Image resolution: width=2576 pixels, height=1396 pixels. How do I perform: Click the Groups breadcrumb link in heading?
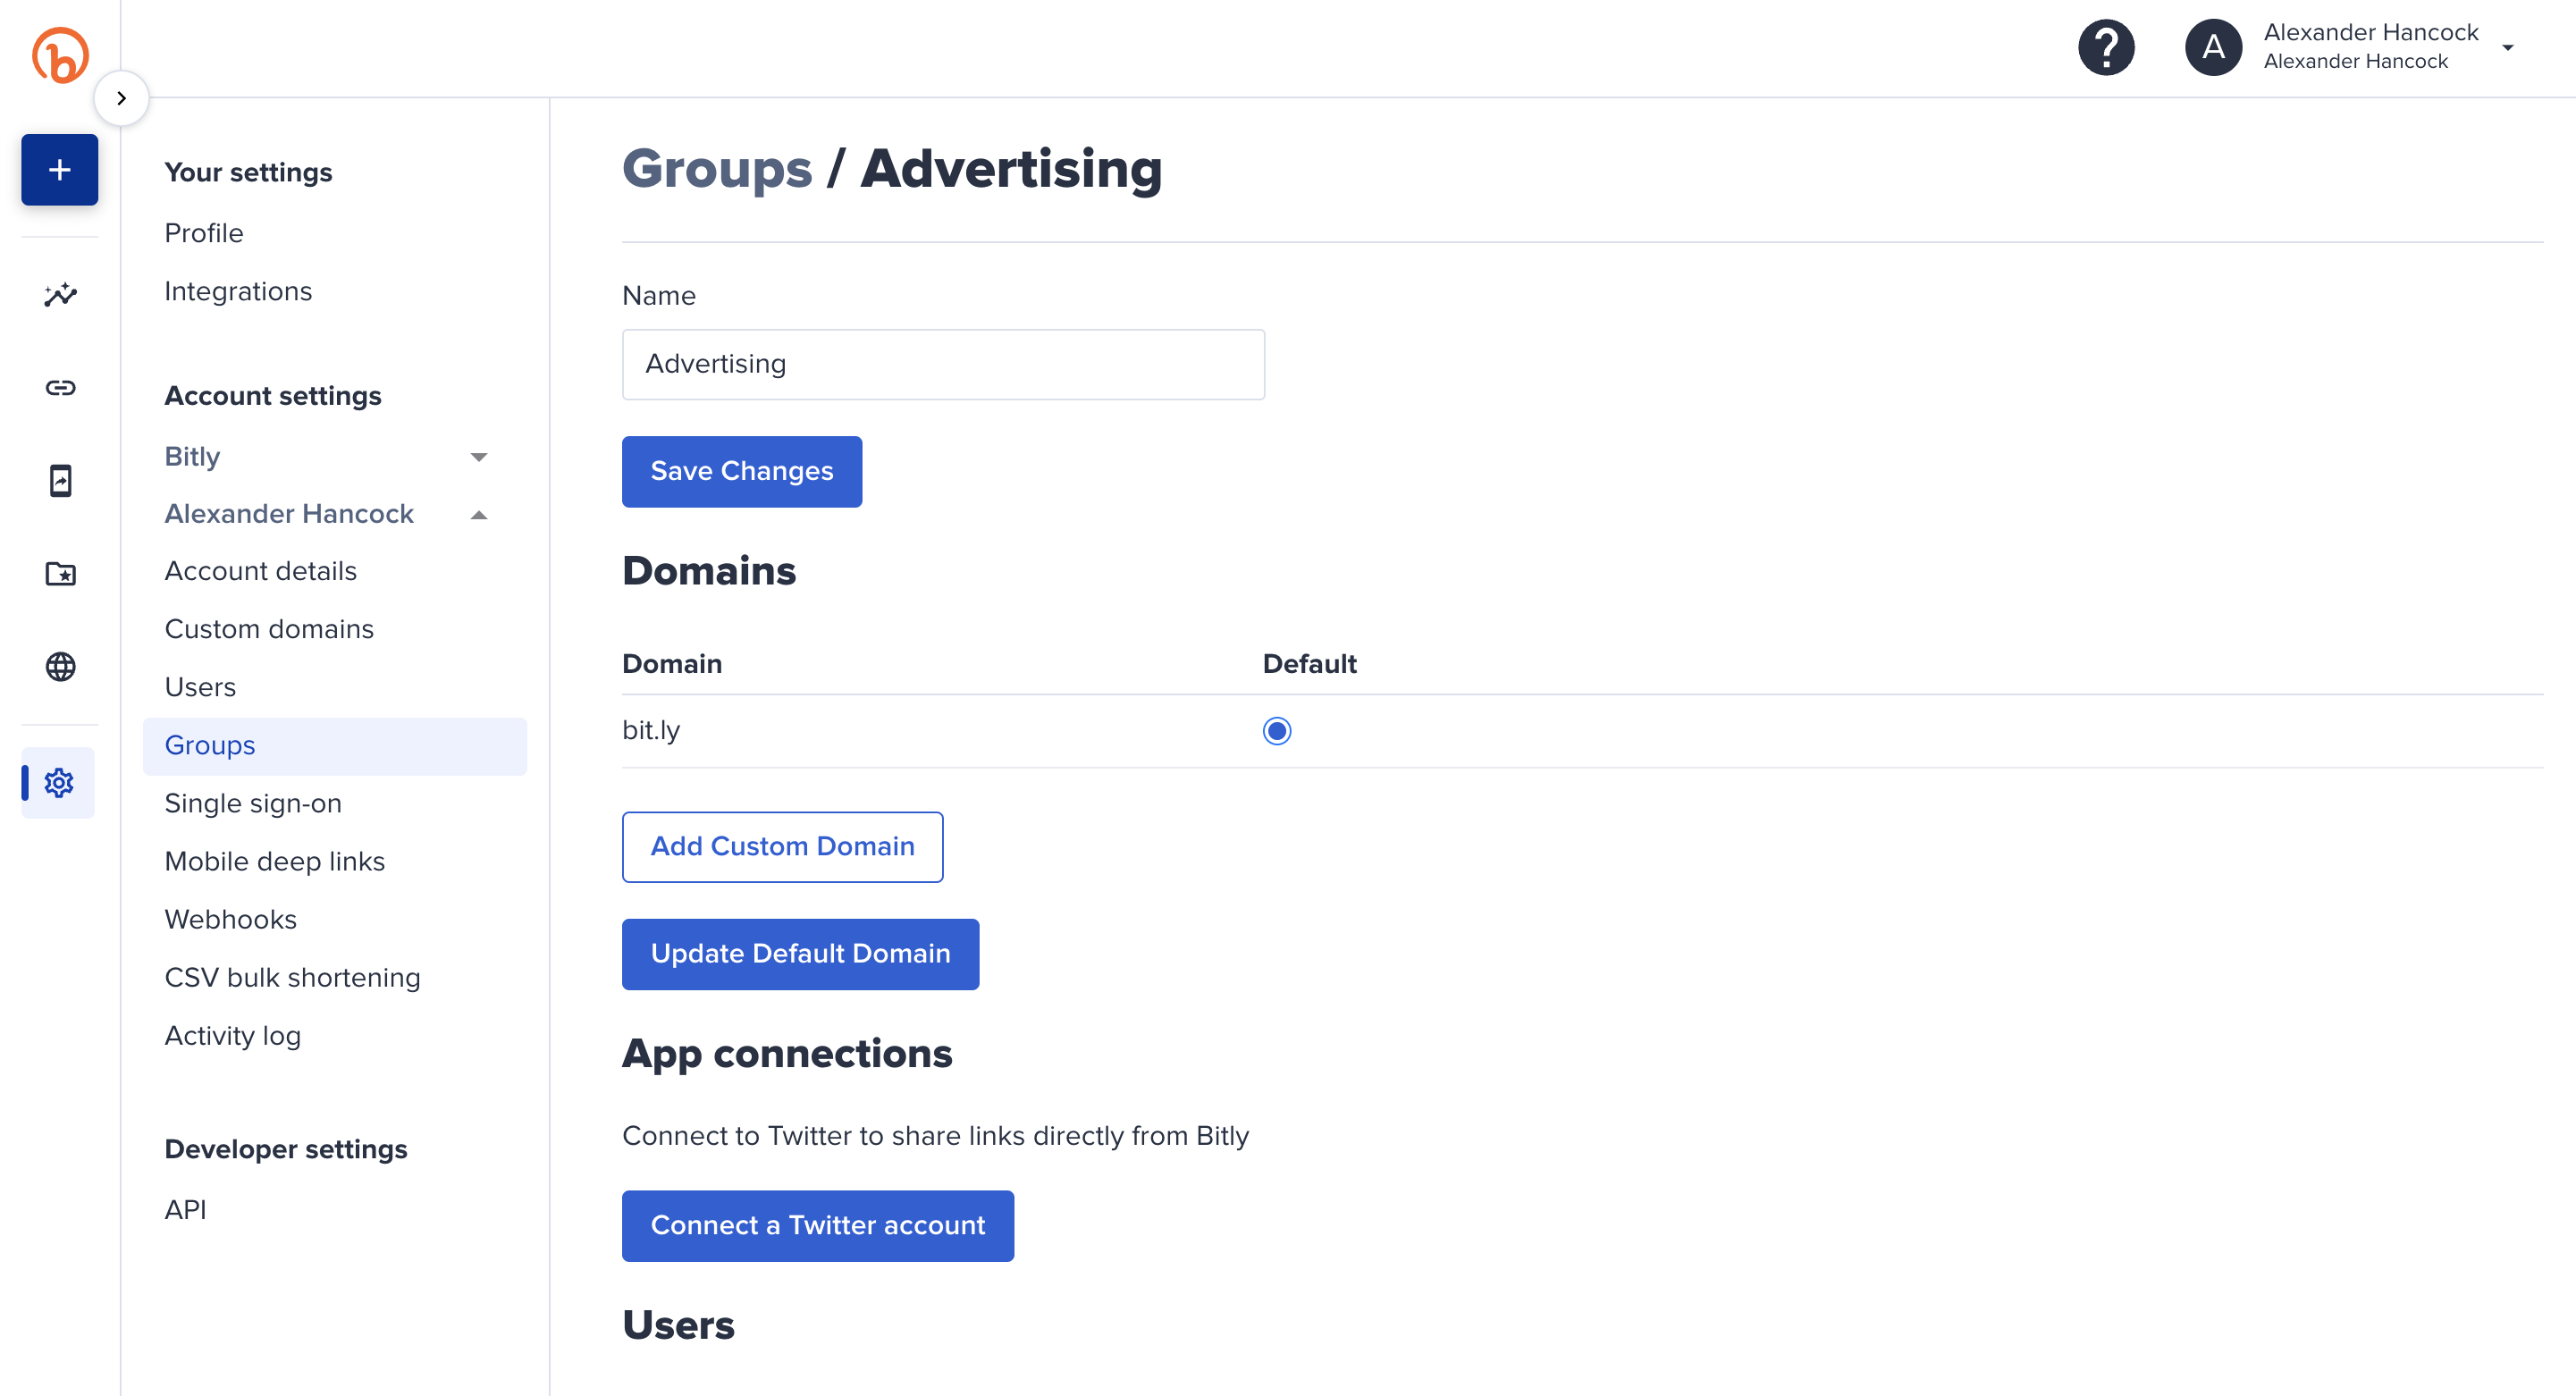point(717,168)
